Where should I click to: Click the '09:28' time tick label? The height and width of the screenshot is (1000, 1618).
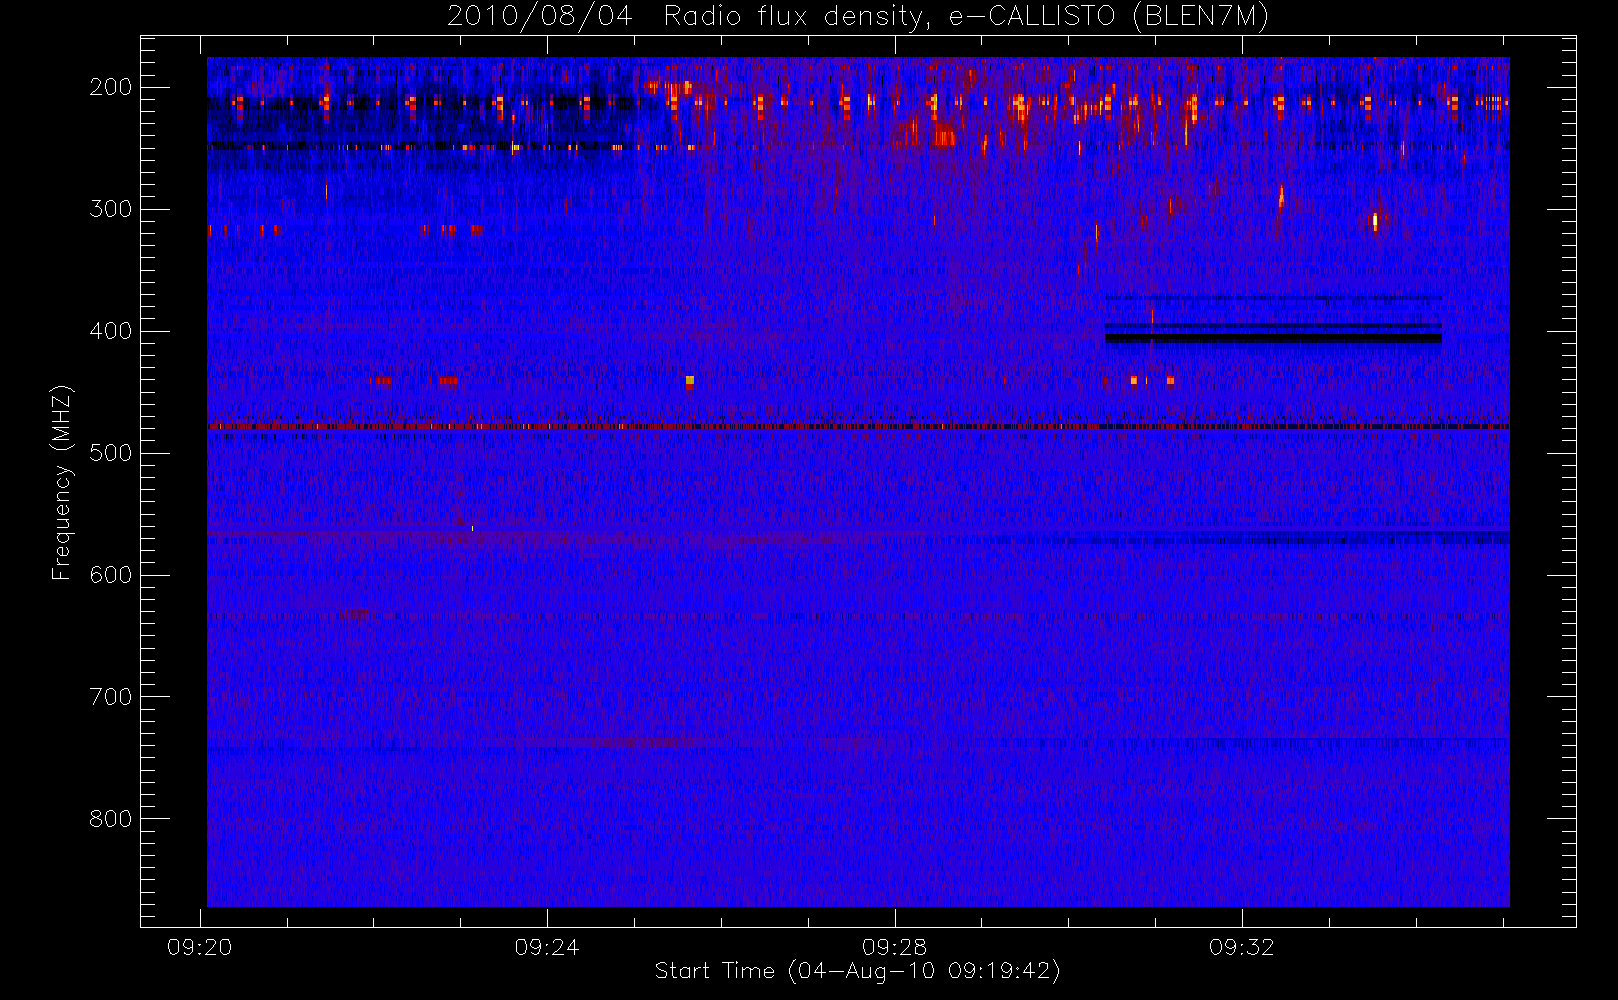894,947
